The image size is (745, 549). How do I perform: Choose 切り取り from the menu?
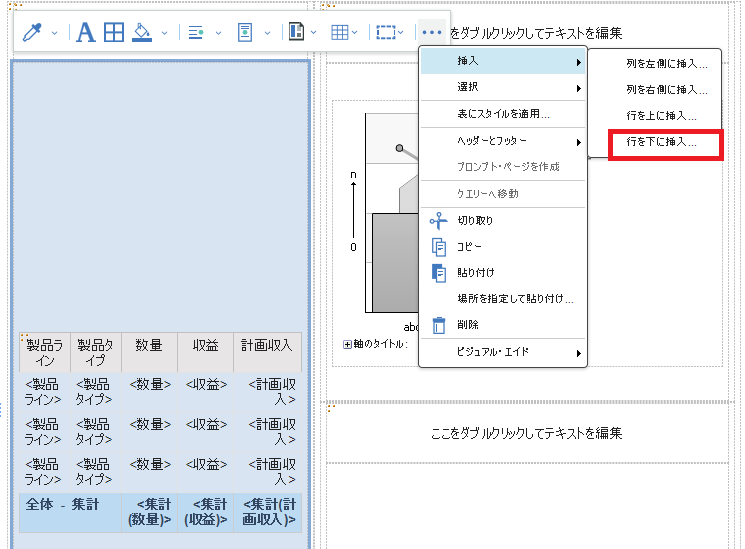coord(503,220)
